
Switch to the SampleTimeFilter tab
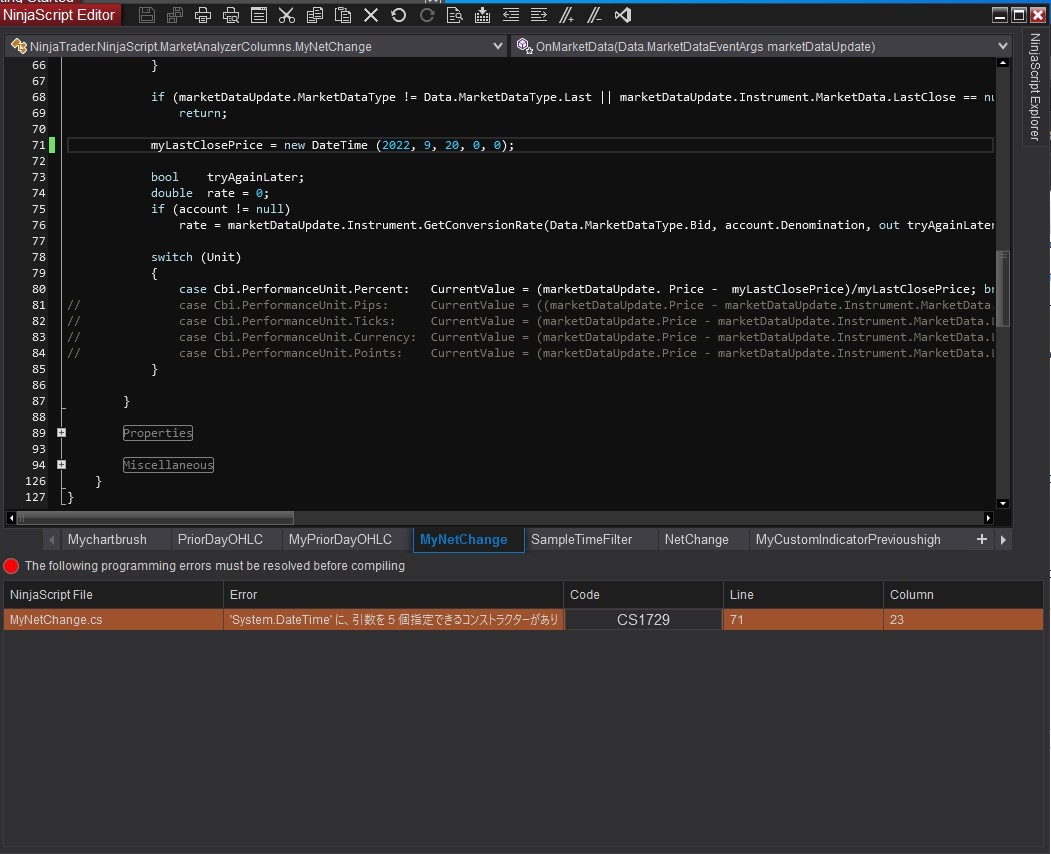click(581, 539)
